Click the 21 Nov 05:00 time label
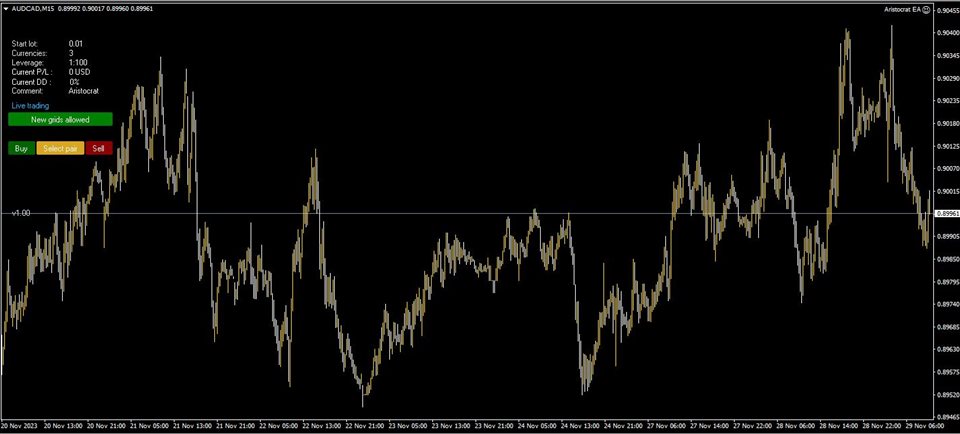960x434 pixels. pyautogui.click(x=149, y=425)
